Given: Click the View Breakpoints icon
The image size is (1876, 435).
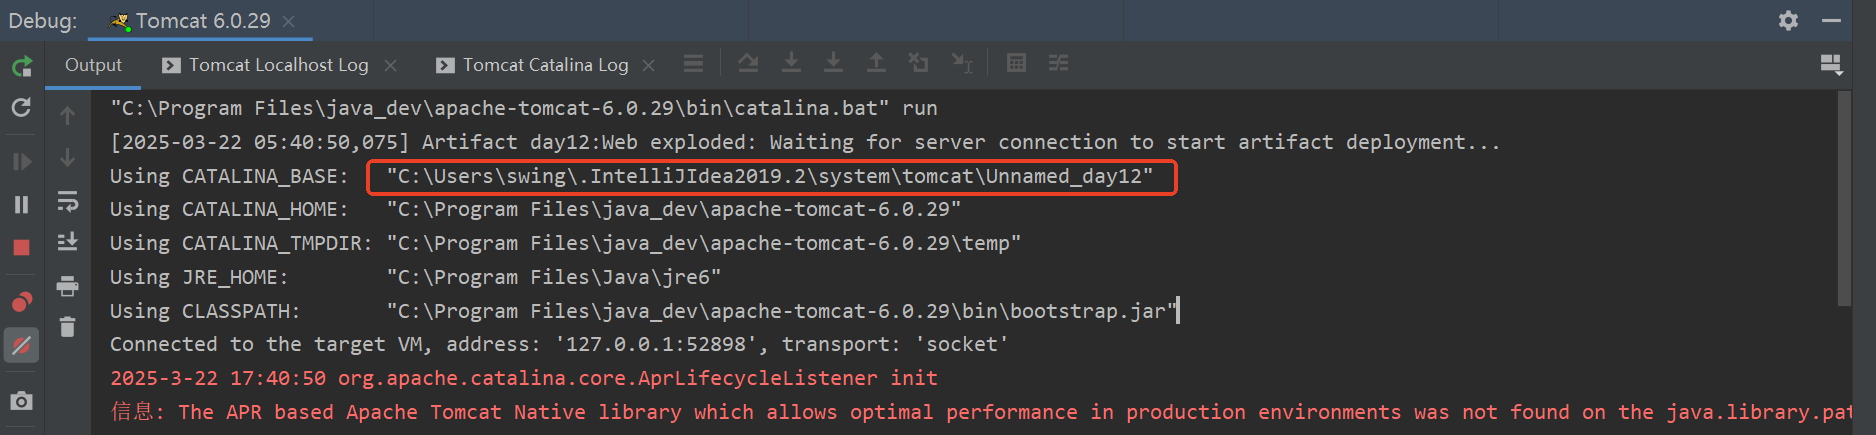Looking at the screenshot, I should coord(21,302).
